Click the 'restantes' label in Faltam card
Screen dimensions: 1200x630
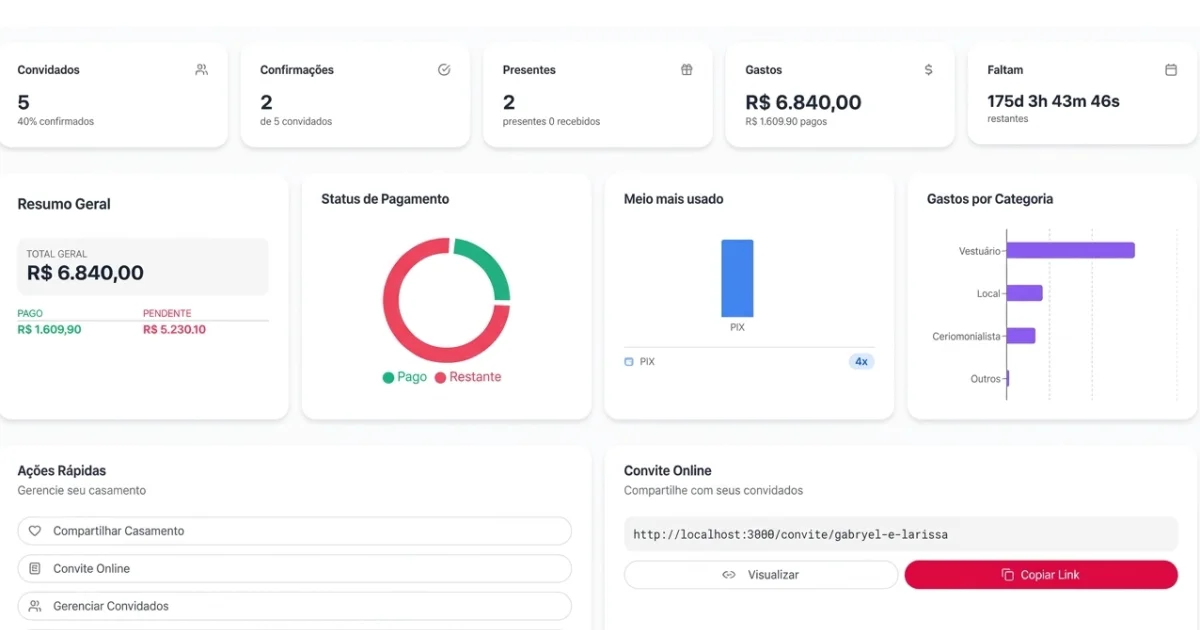1008,119
